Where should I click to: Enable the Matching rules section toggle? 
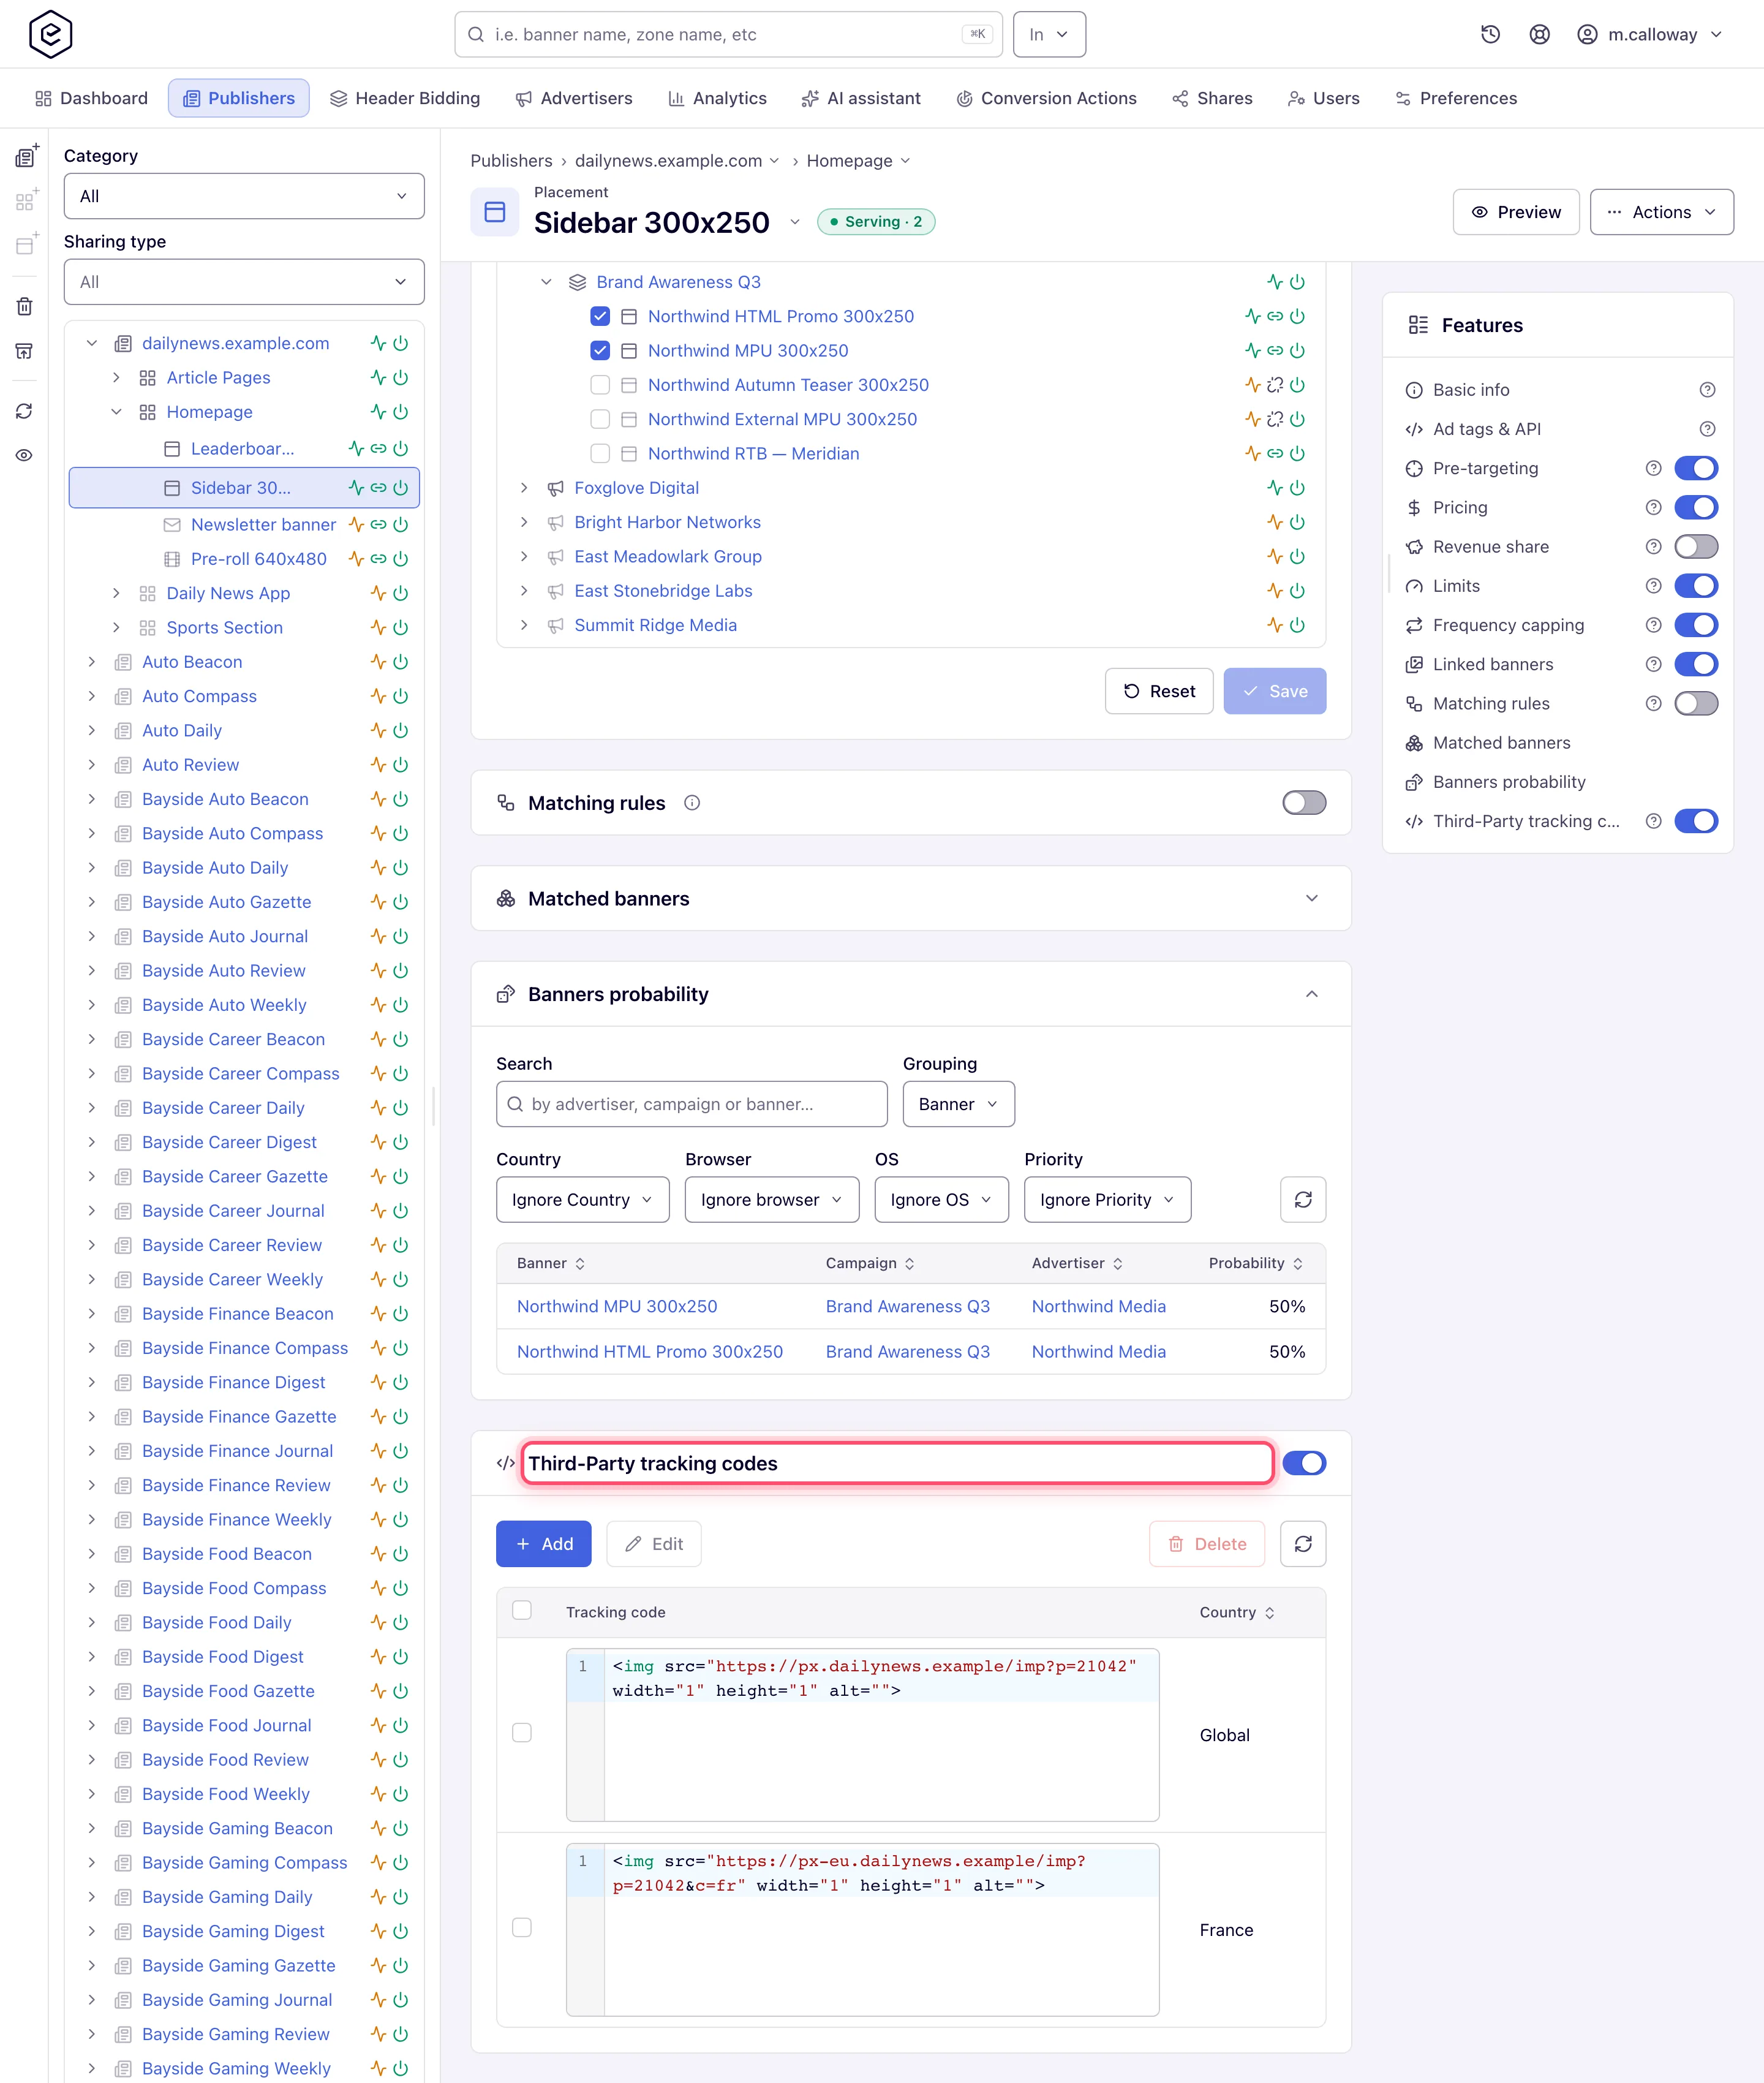(1304, 803)
